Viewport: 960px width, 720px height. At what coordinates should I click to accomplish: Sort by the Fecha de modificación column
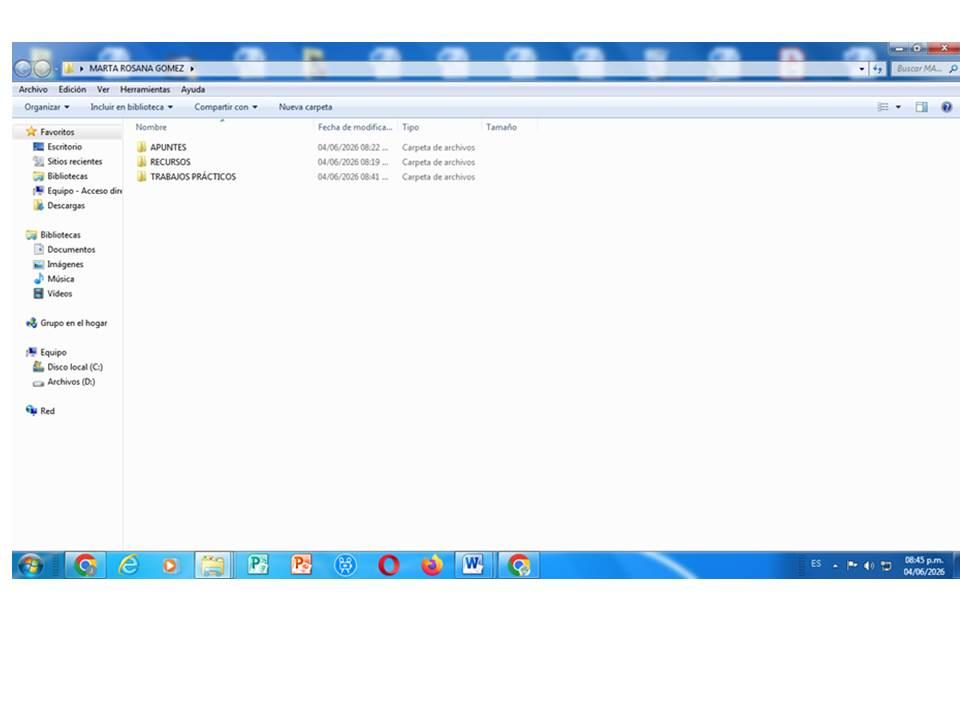click(x=355, y=127)
